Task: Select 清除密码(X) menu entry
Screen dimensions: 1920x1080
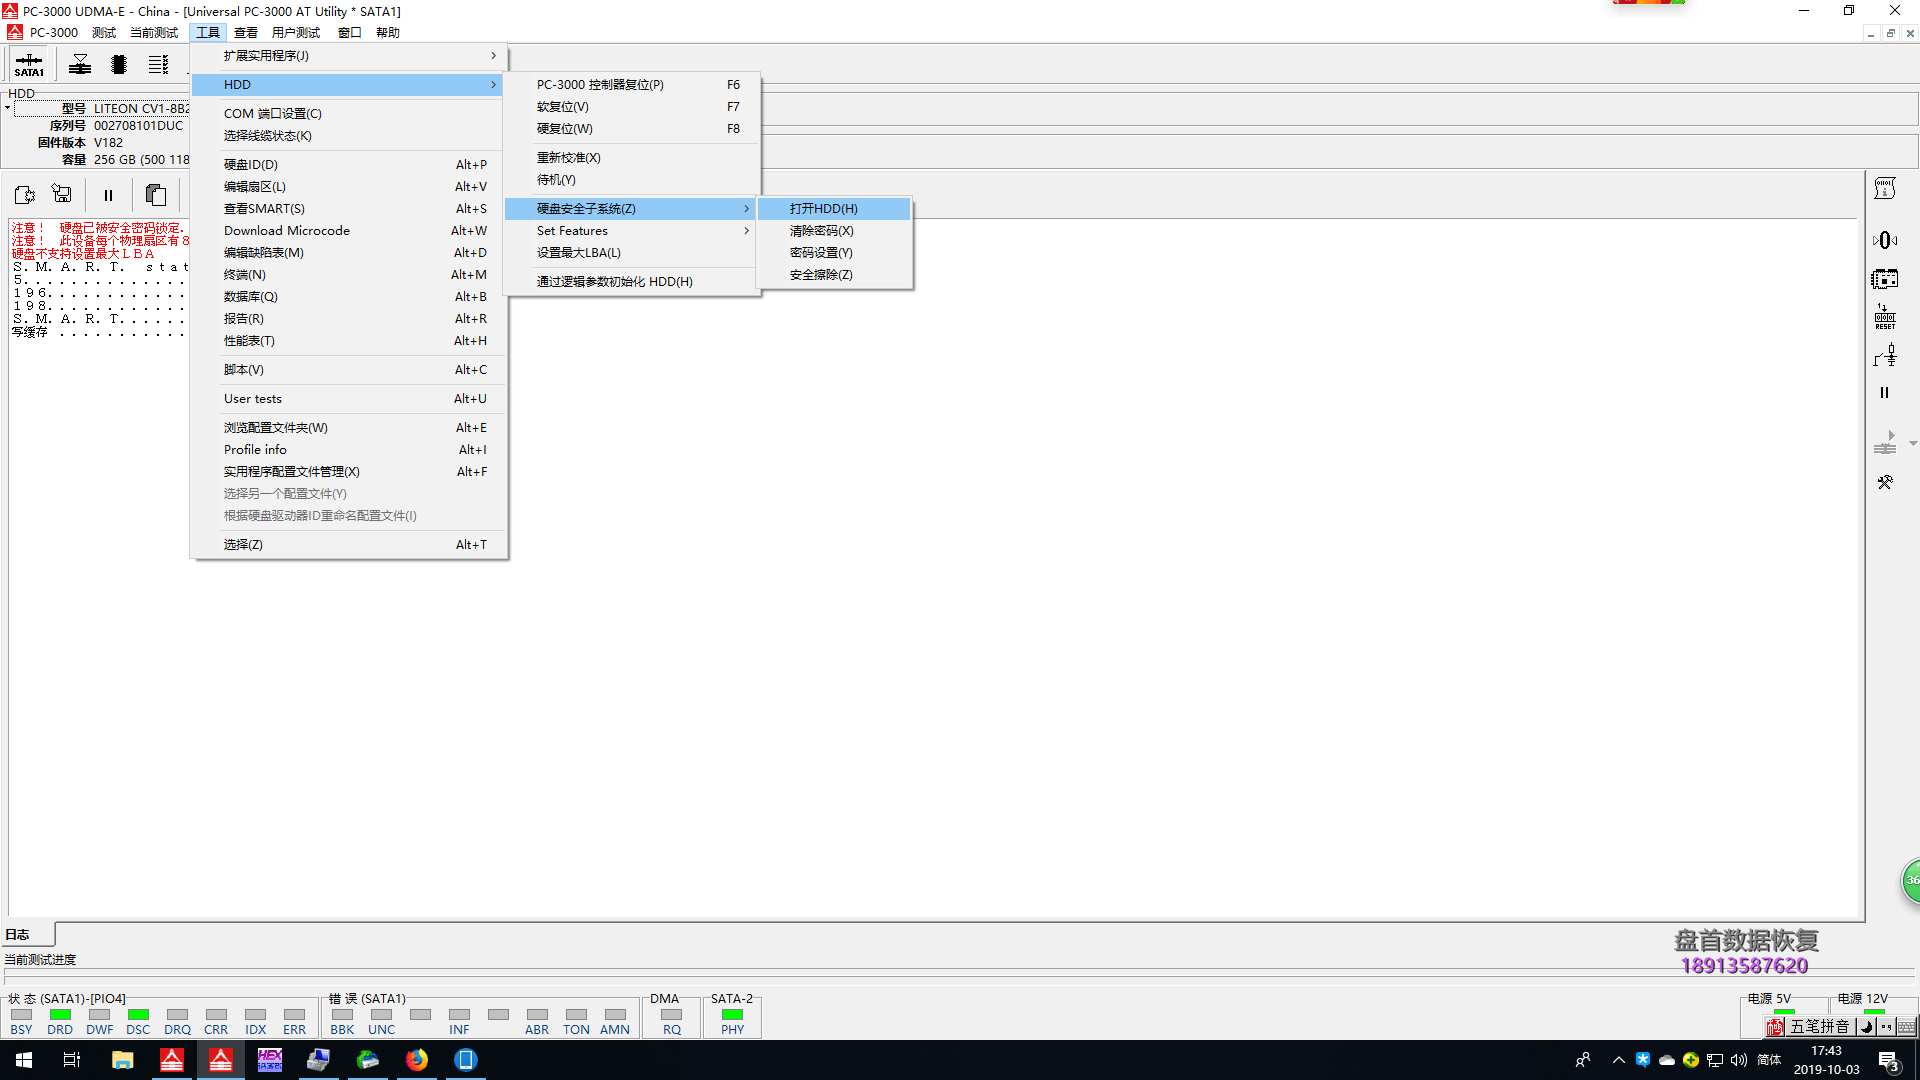Action: [835, 231]
